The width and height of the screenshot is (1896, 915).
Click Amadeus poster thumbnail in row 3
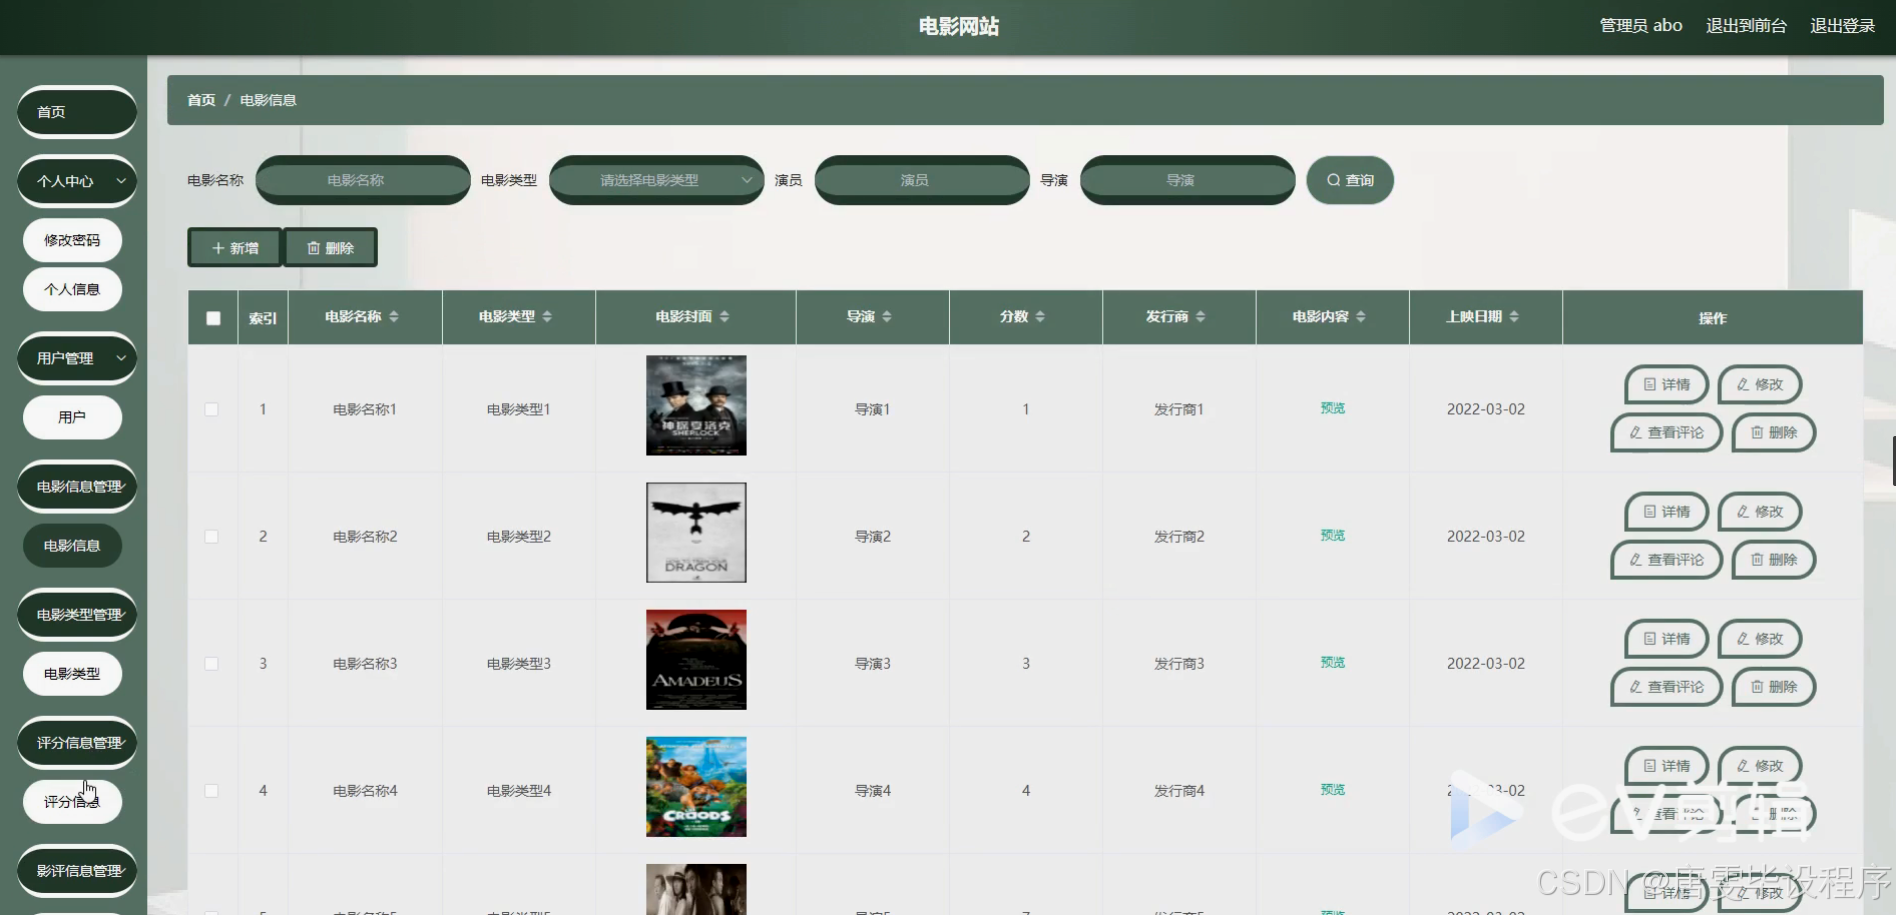point(696,659)
